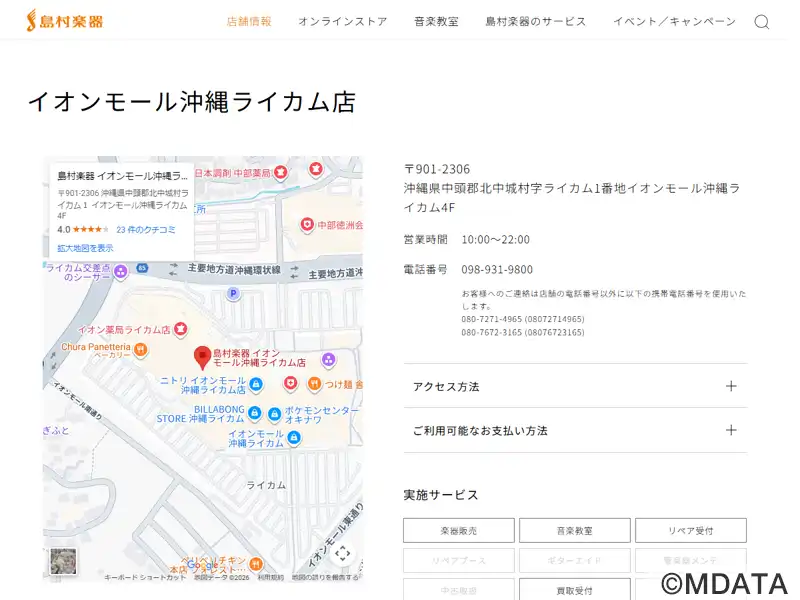Click the リペア受付 service button

pos(690,531)
